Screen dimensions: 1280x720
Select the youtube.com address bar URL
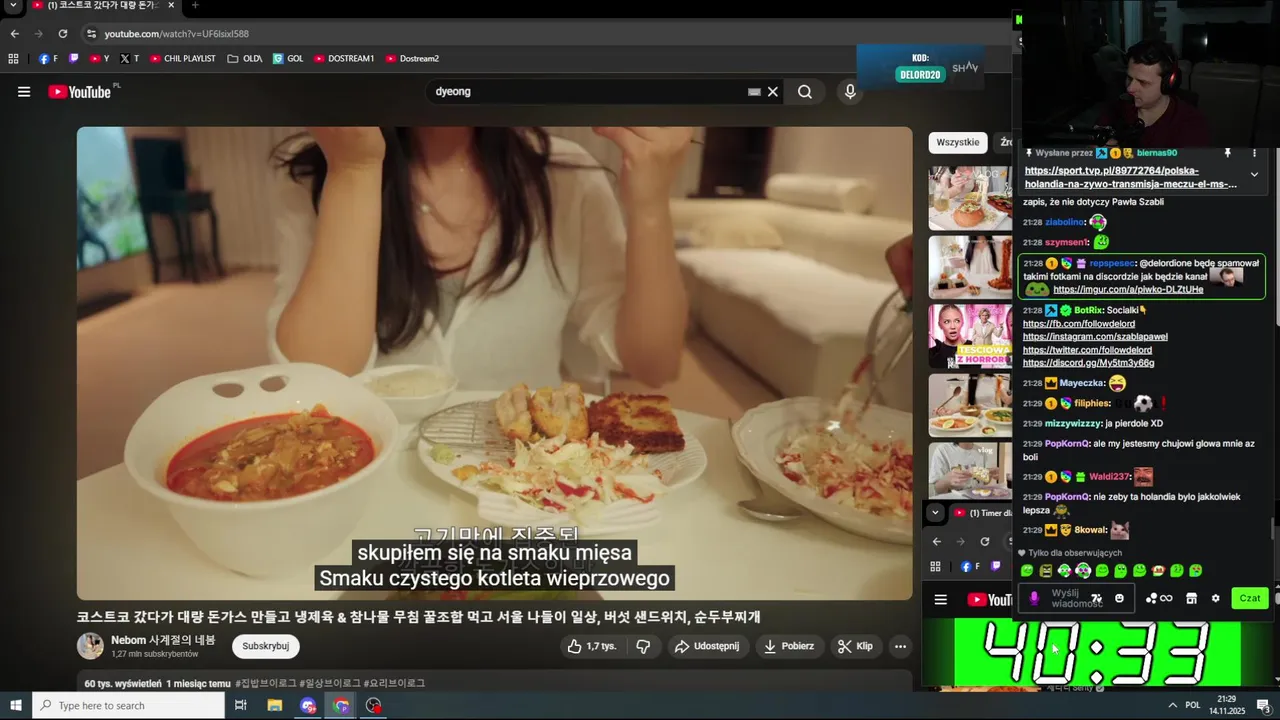(177, 34)
